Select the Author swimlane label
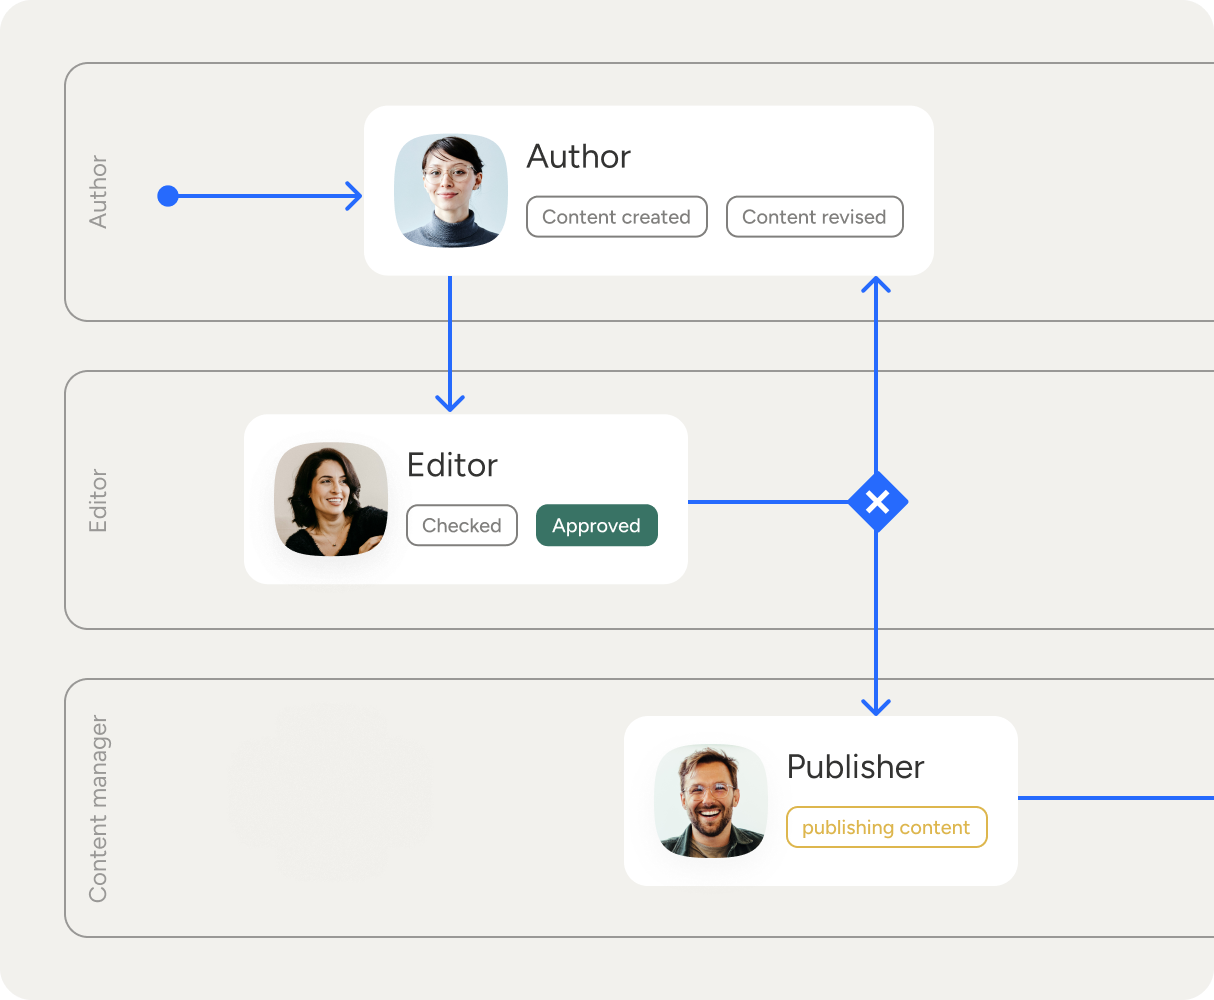Viewport: 1214px width, 1000px height. click(x=98, y=192)
